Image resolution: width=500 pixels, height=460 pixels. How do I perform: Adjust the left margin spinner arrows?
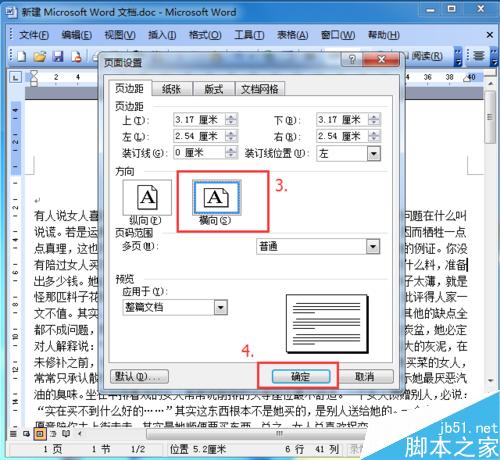(x=231, y=136)
